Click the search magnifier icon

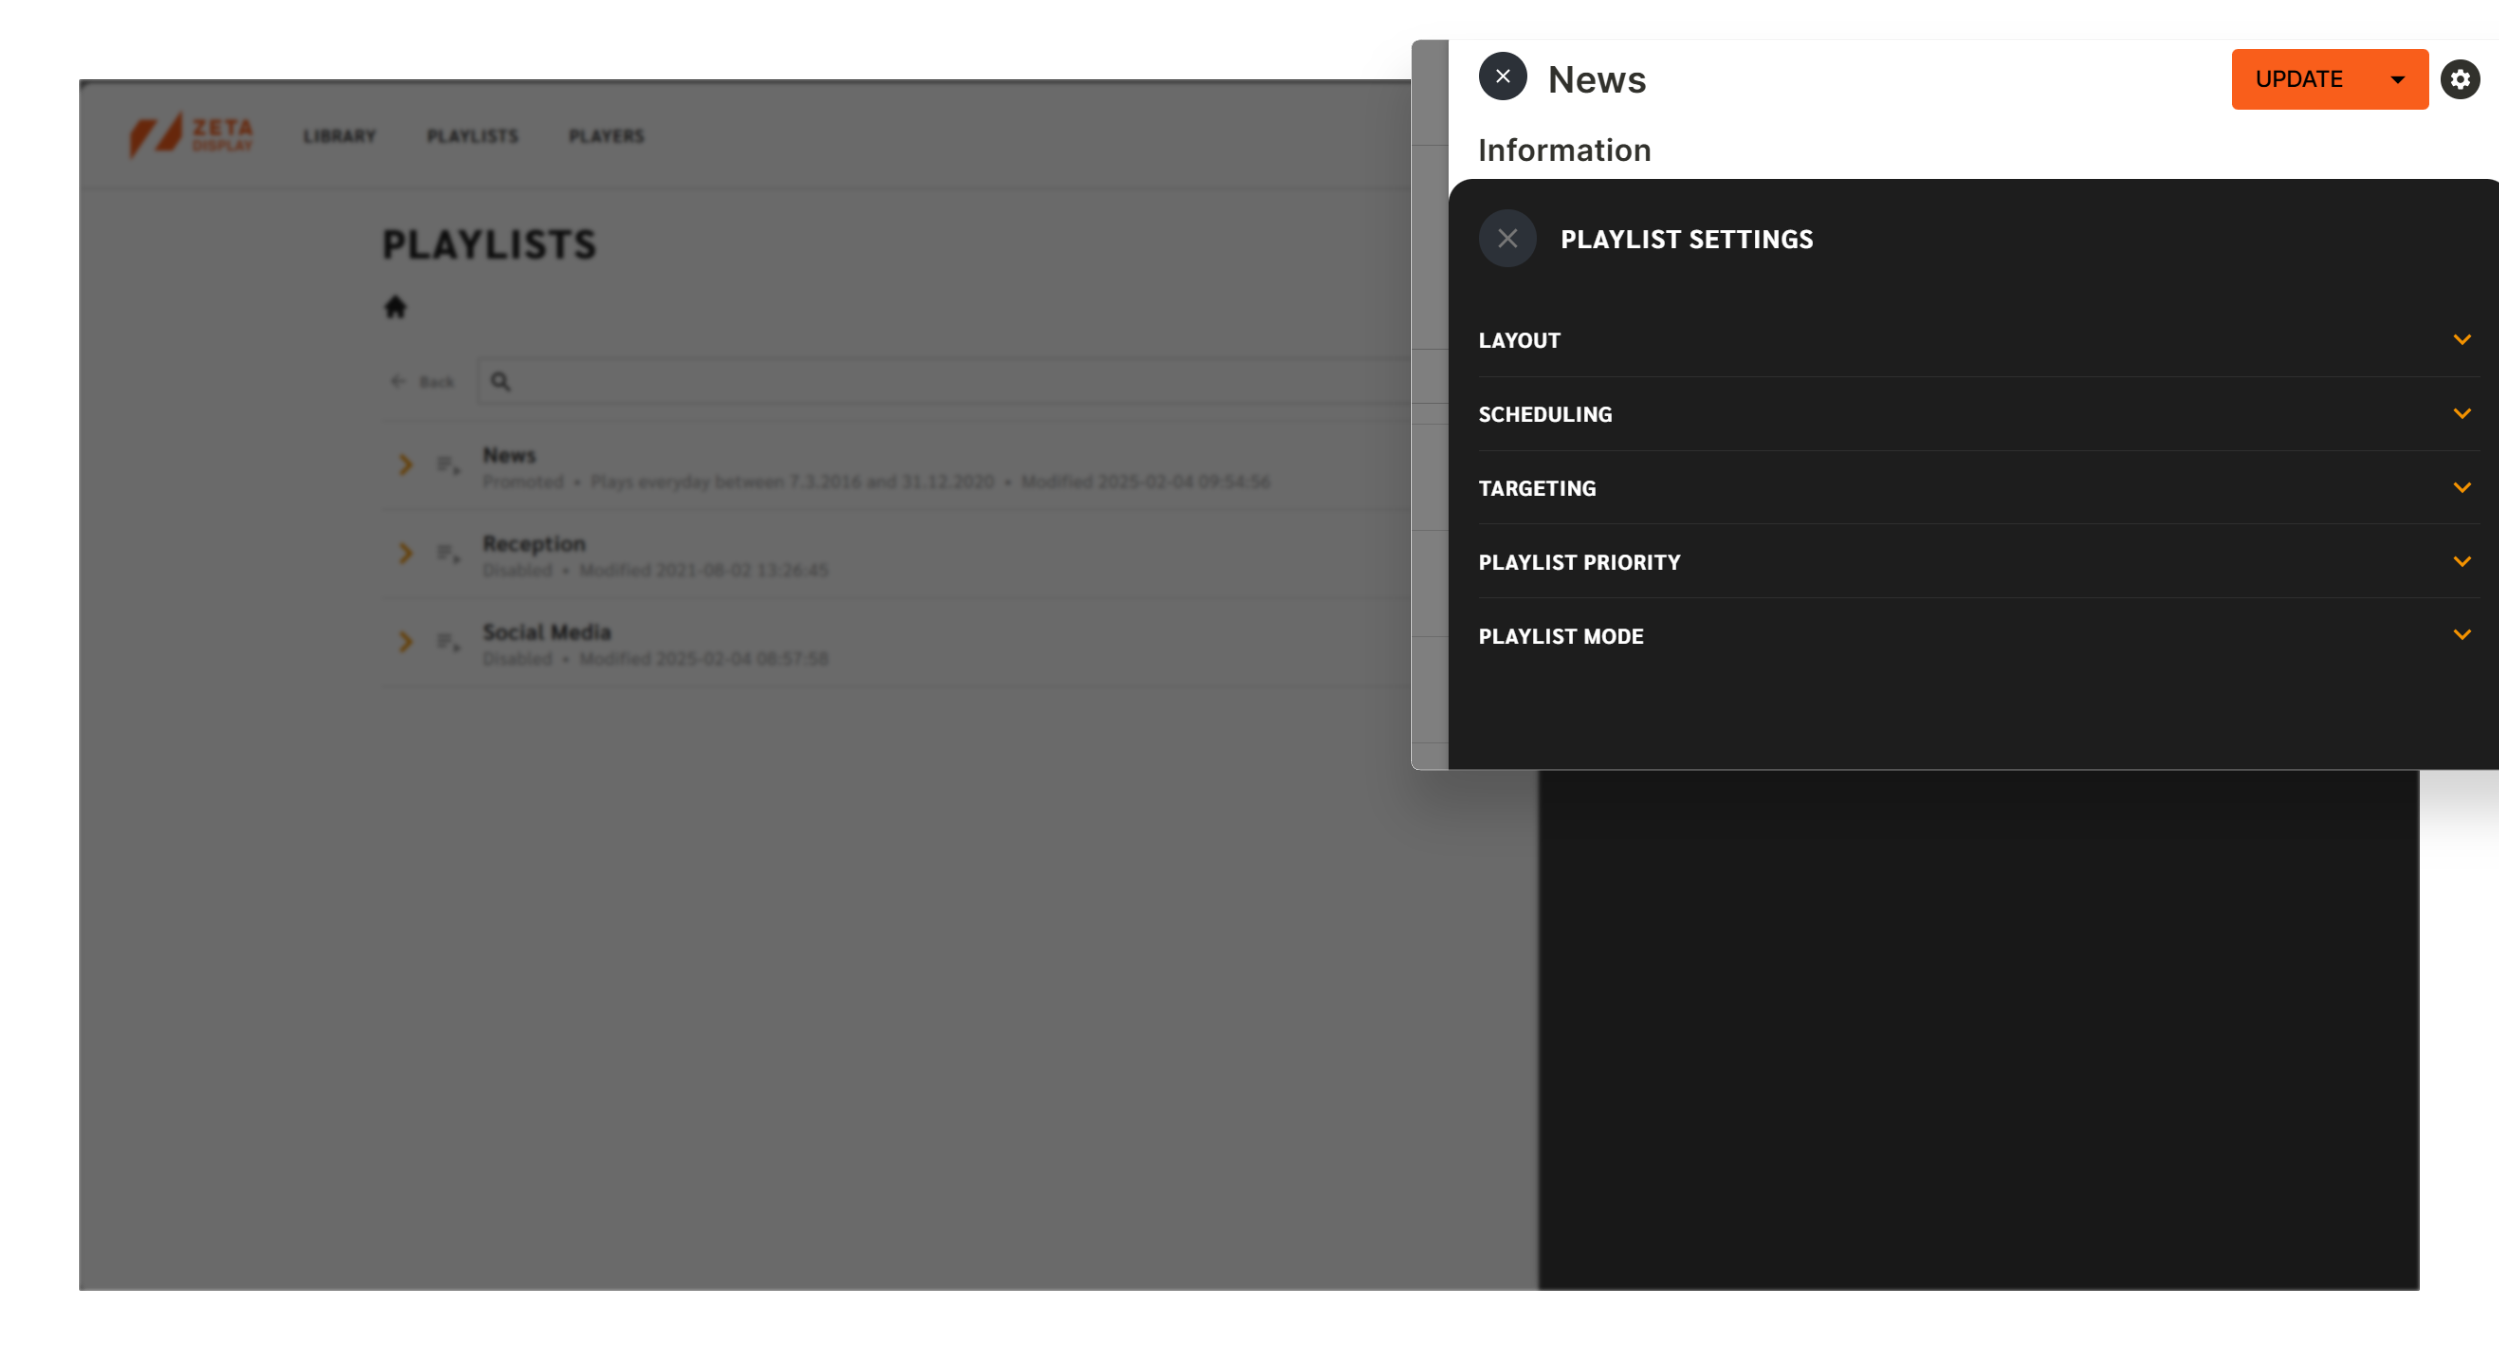(501, 382)
